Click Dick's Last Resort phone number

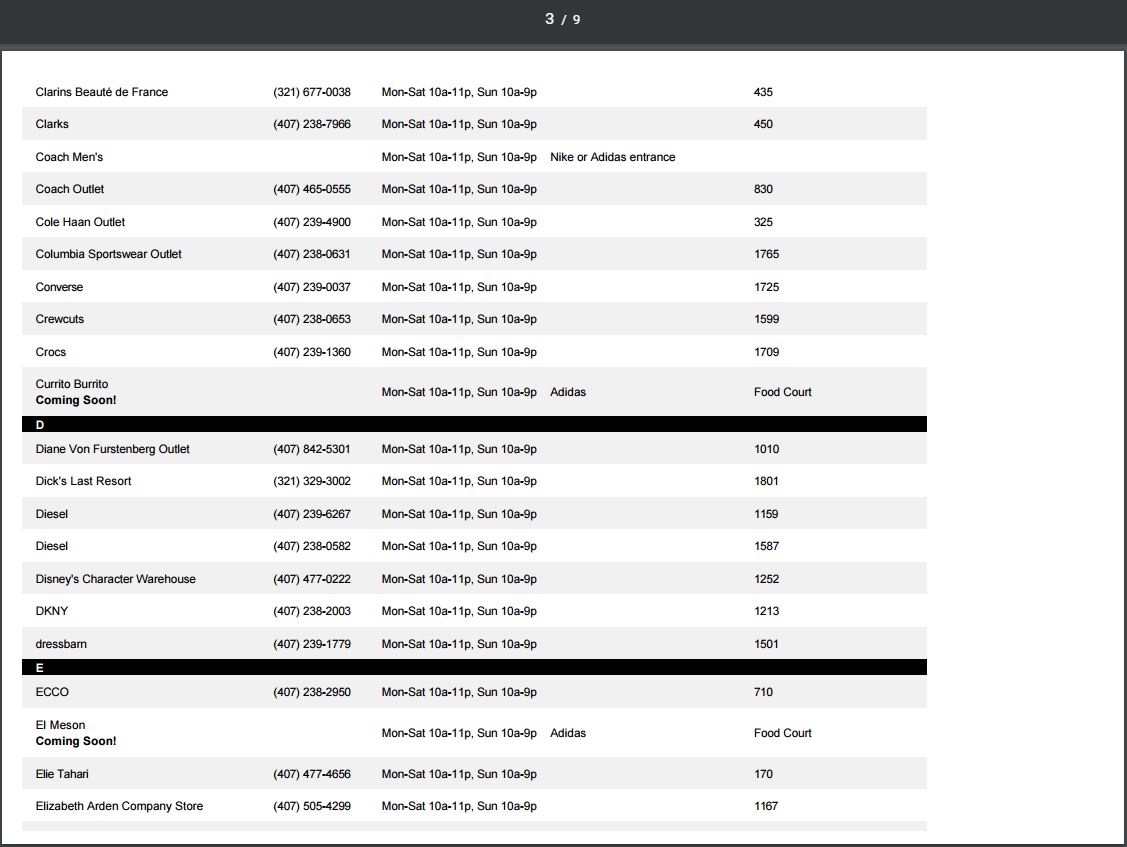312,481
